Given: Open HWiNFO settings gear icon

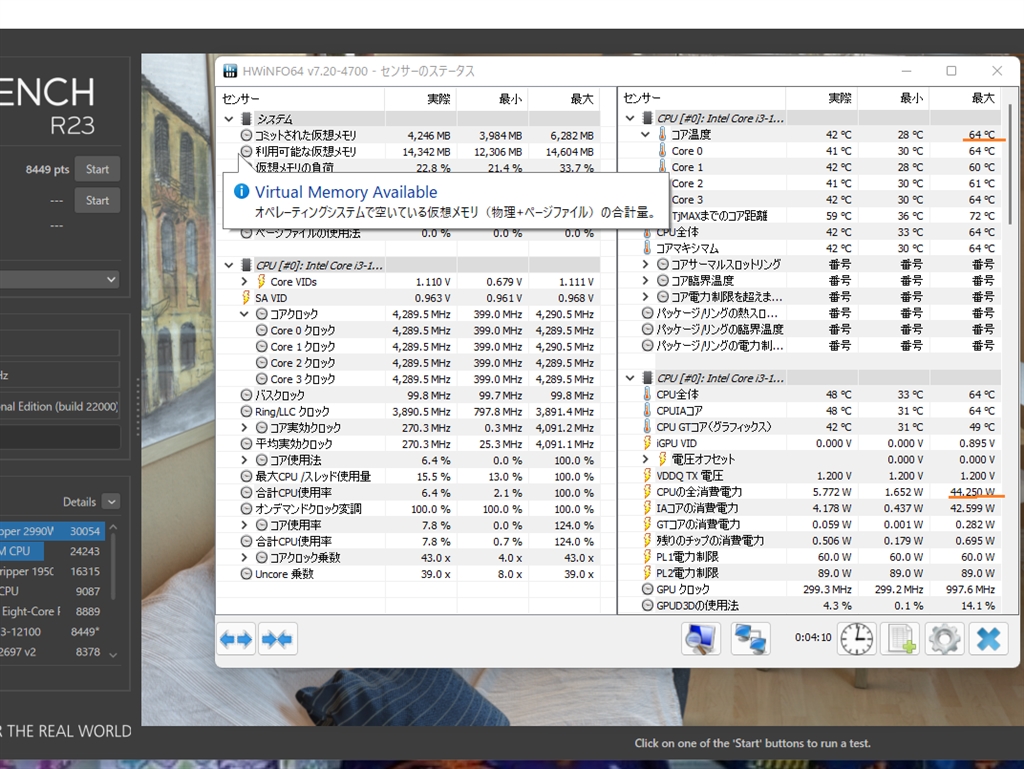Looking at the screenshot, I should 944,638.
